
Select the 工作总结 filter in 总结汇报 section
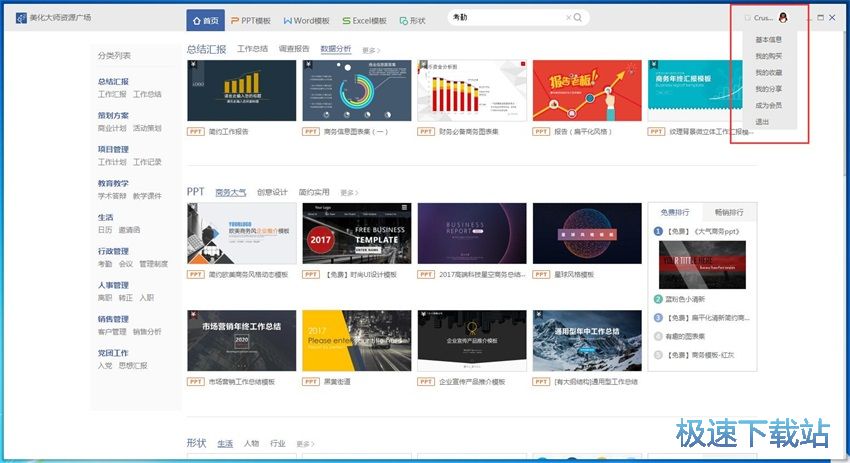pos(253,49)
